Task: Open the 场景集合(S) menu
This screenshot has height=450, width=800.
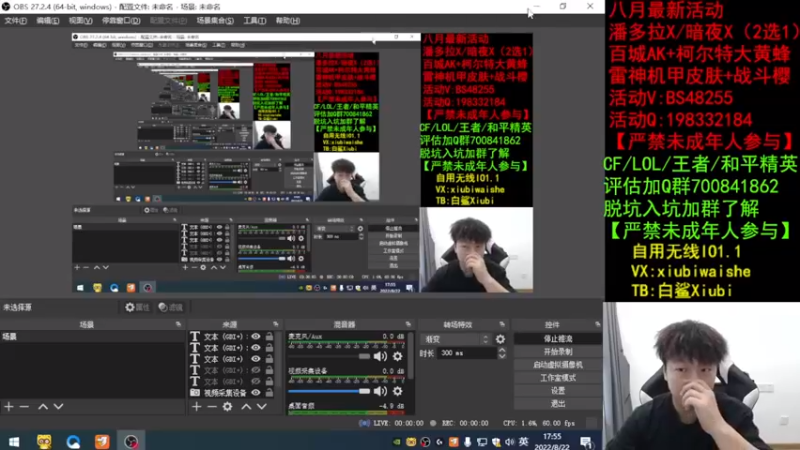Action: [215, 21]
